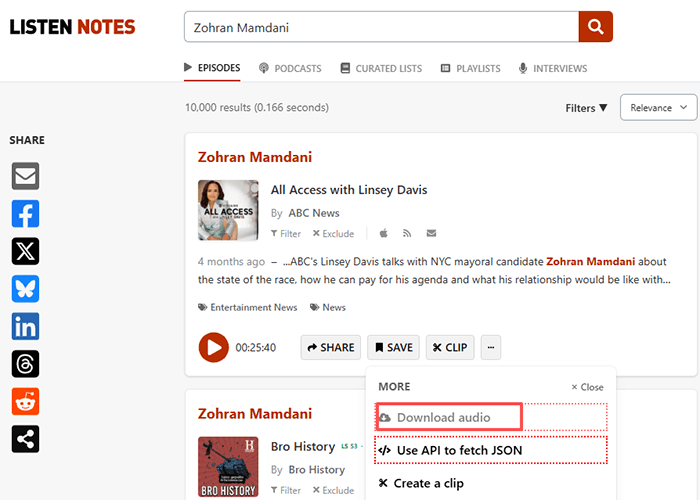
Task: Open the Playlists tab
Action: (471, 68)
